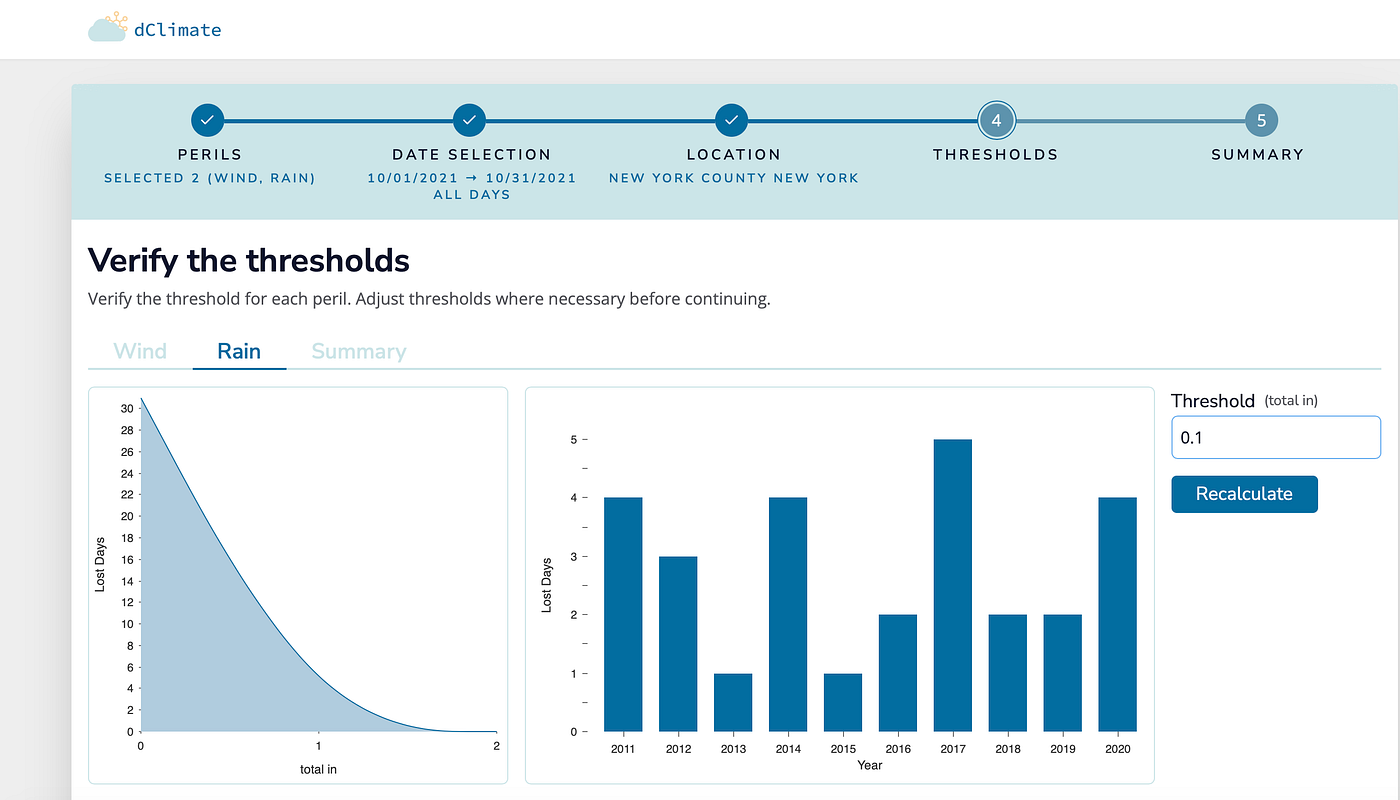Open the Summary tab below heading
1400x800 pixels.
(359, 351)
